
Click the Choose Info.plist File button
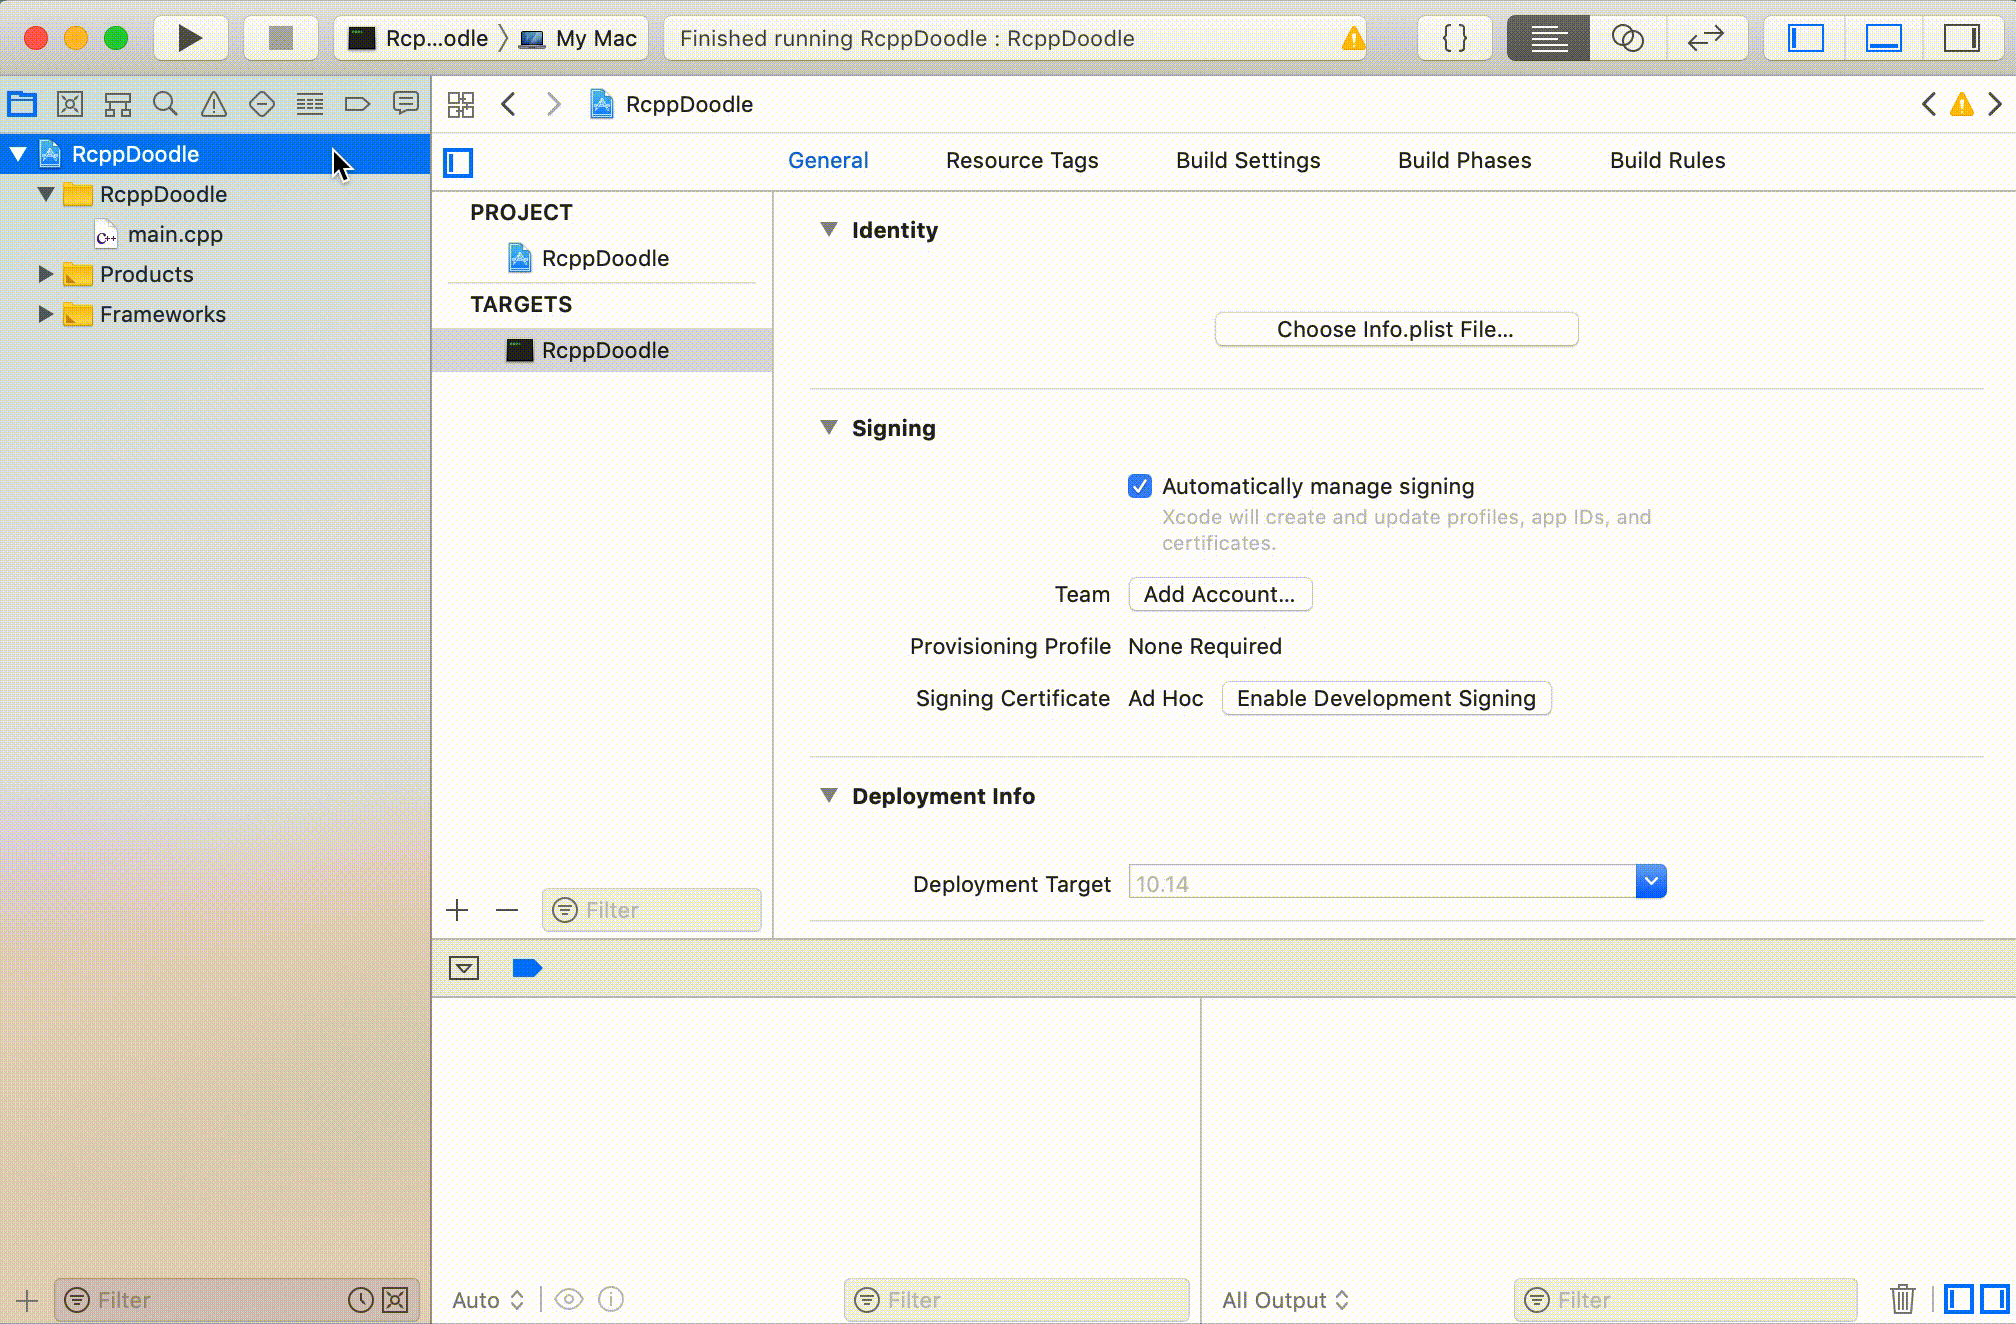(x=1395, y=329)
